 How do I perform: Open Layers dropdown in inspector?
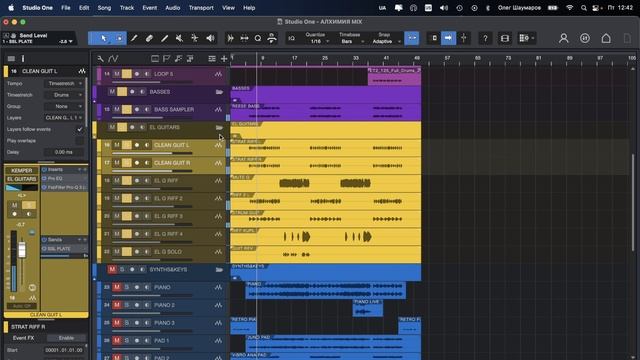point(64,118)
